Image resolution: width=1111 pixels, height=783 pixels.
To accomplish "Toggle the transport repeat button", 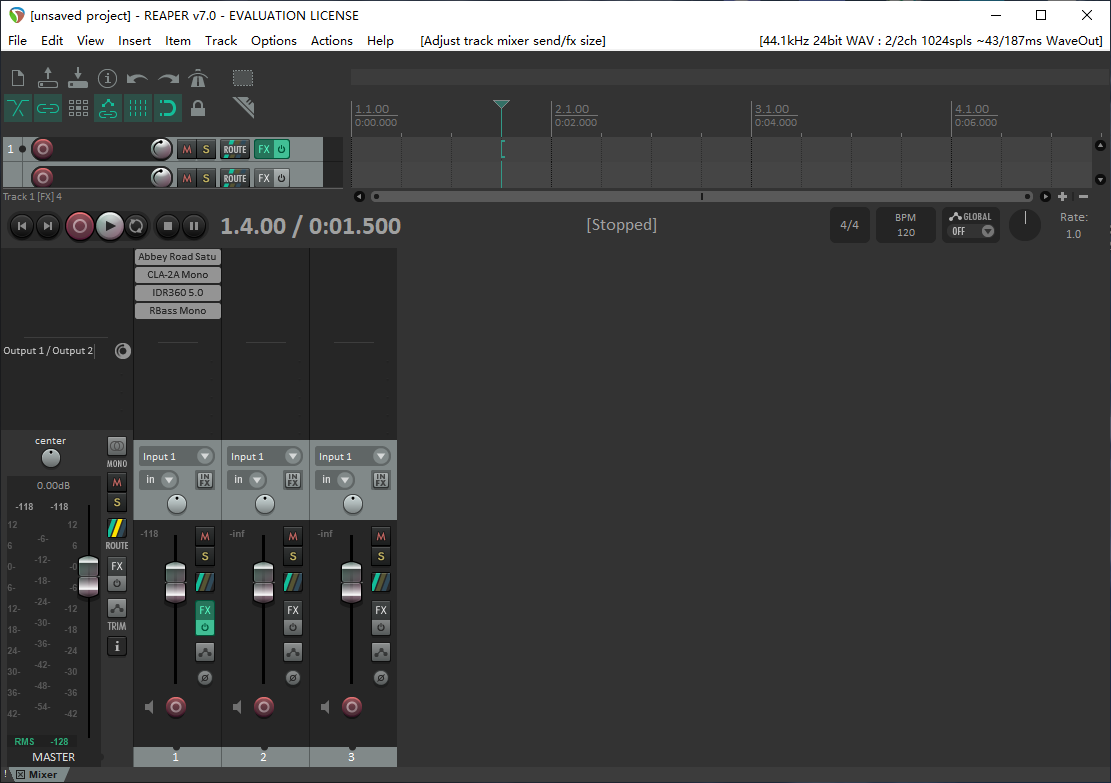I will pyautogui.click(x=136, y=226).
